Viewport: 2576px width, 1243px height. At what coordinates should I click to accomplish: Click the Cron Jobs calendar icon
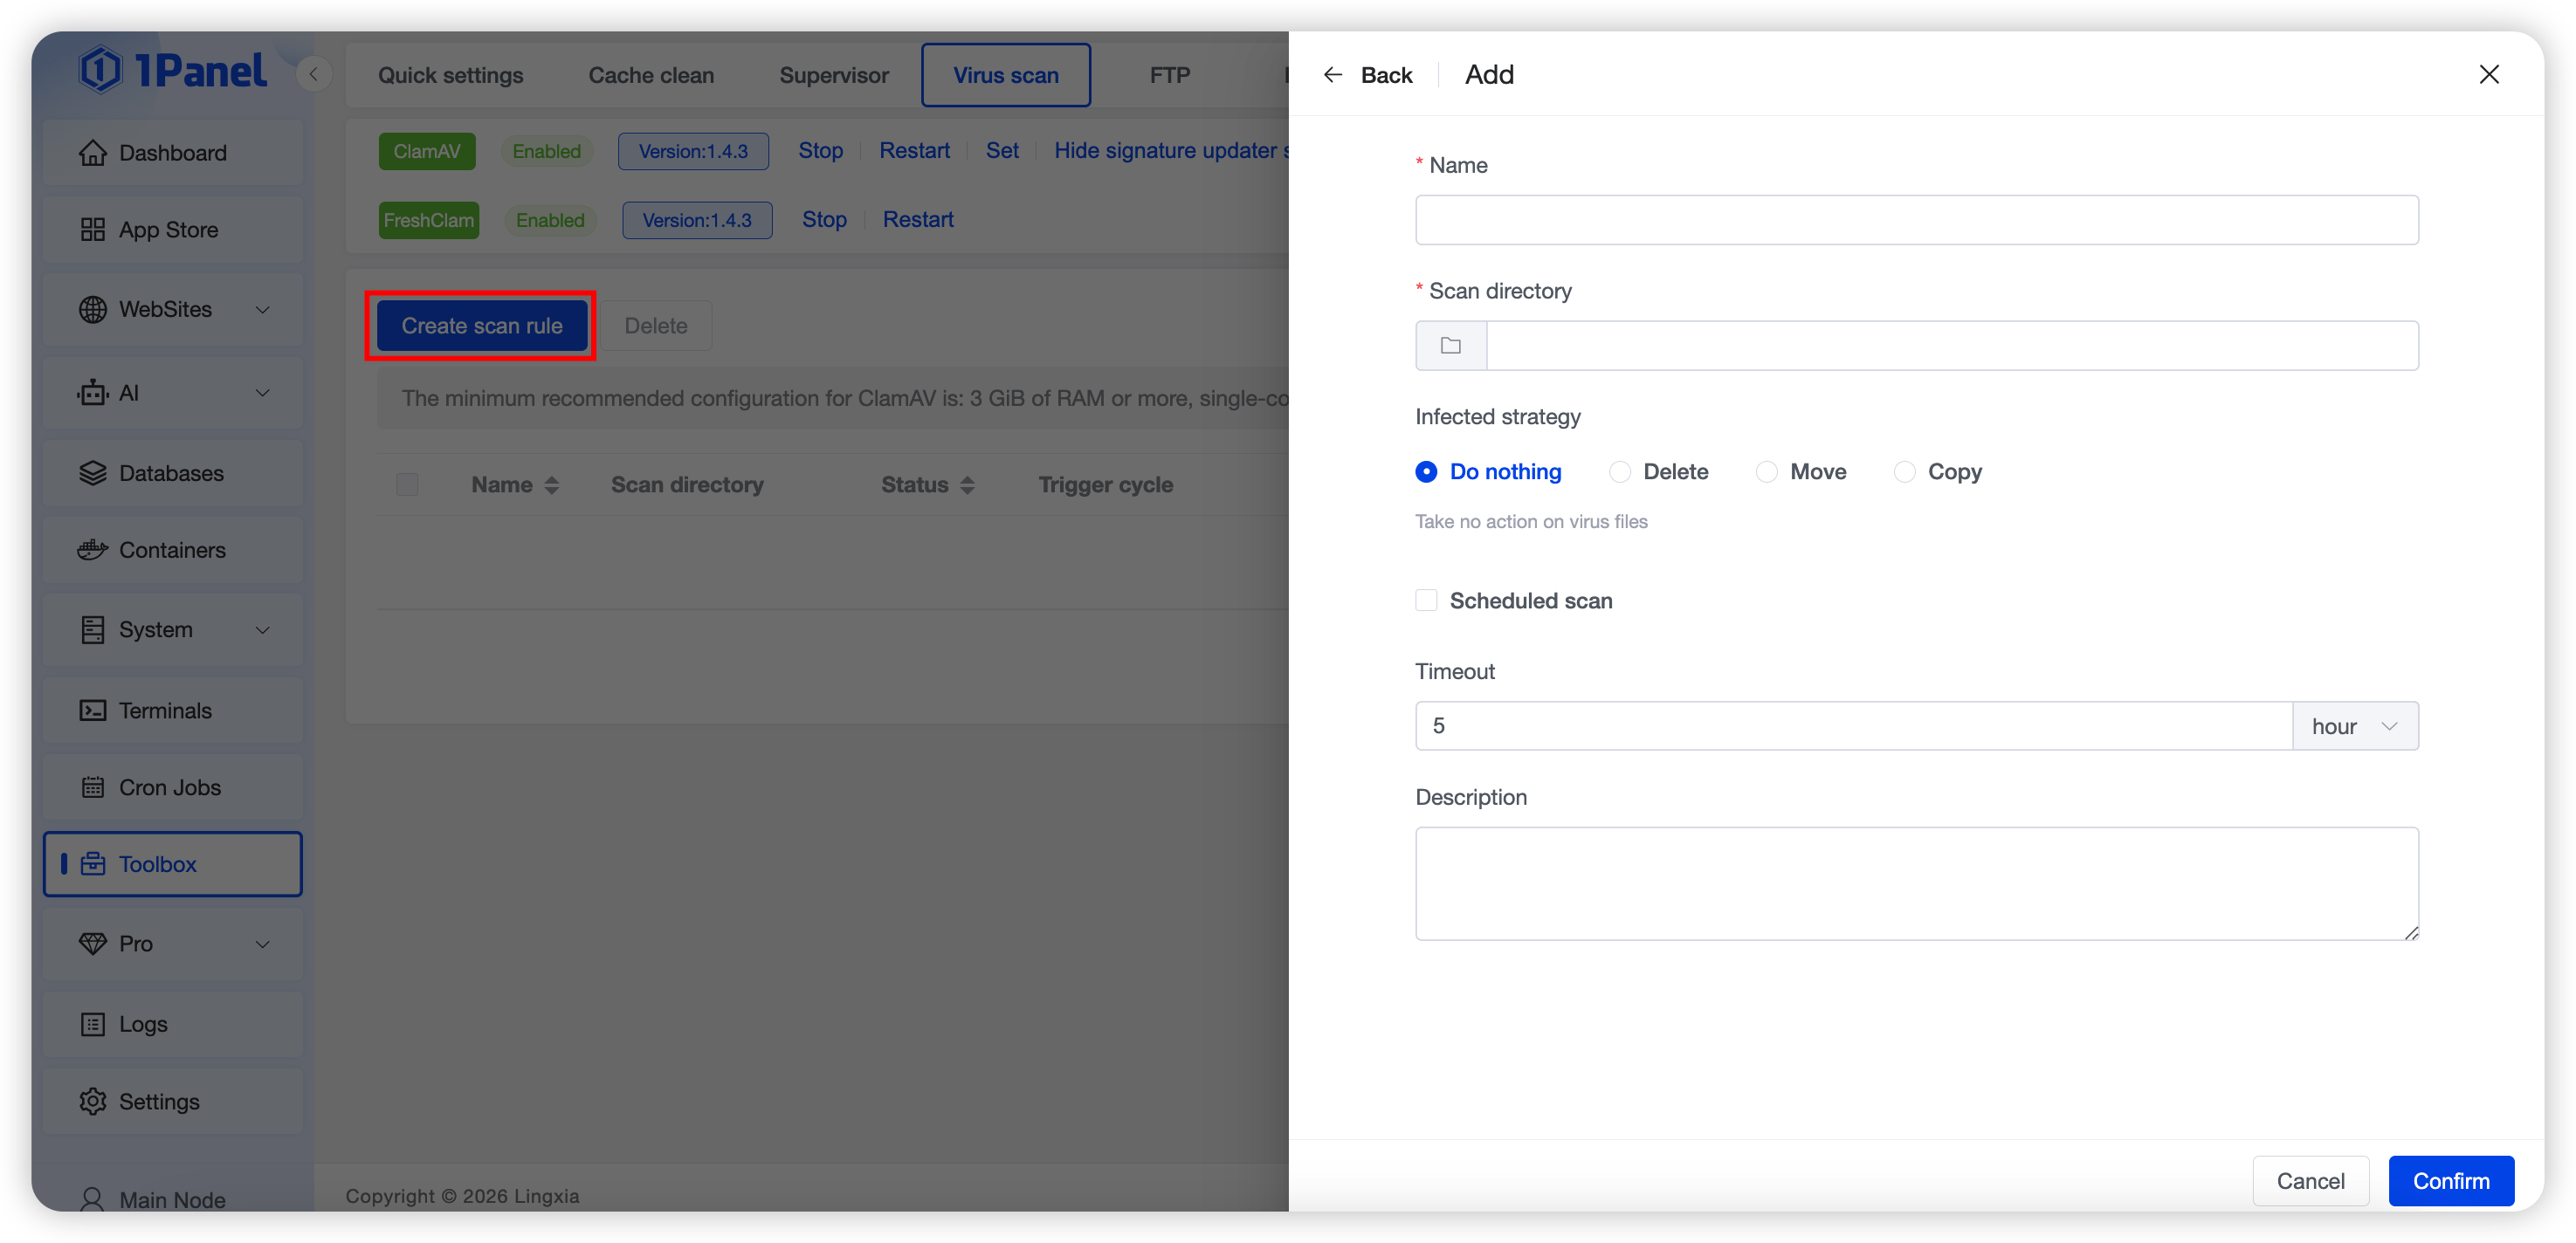(92, 788)
